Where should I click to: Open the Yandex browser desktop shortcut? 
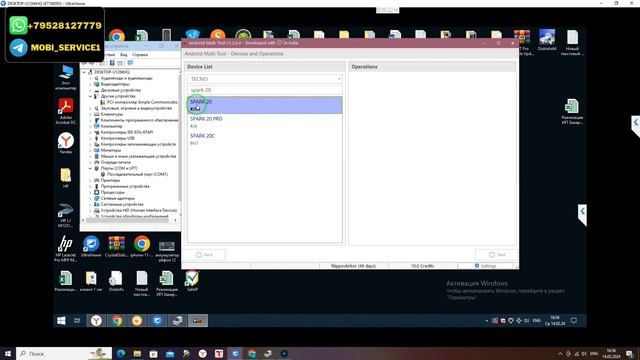tap(65, 143)
